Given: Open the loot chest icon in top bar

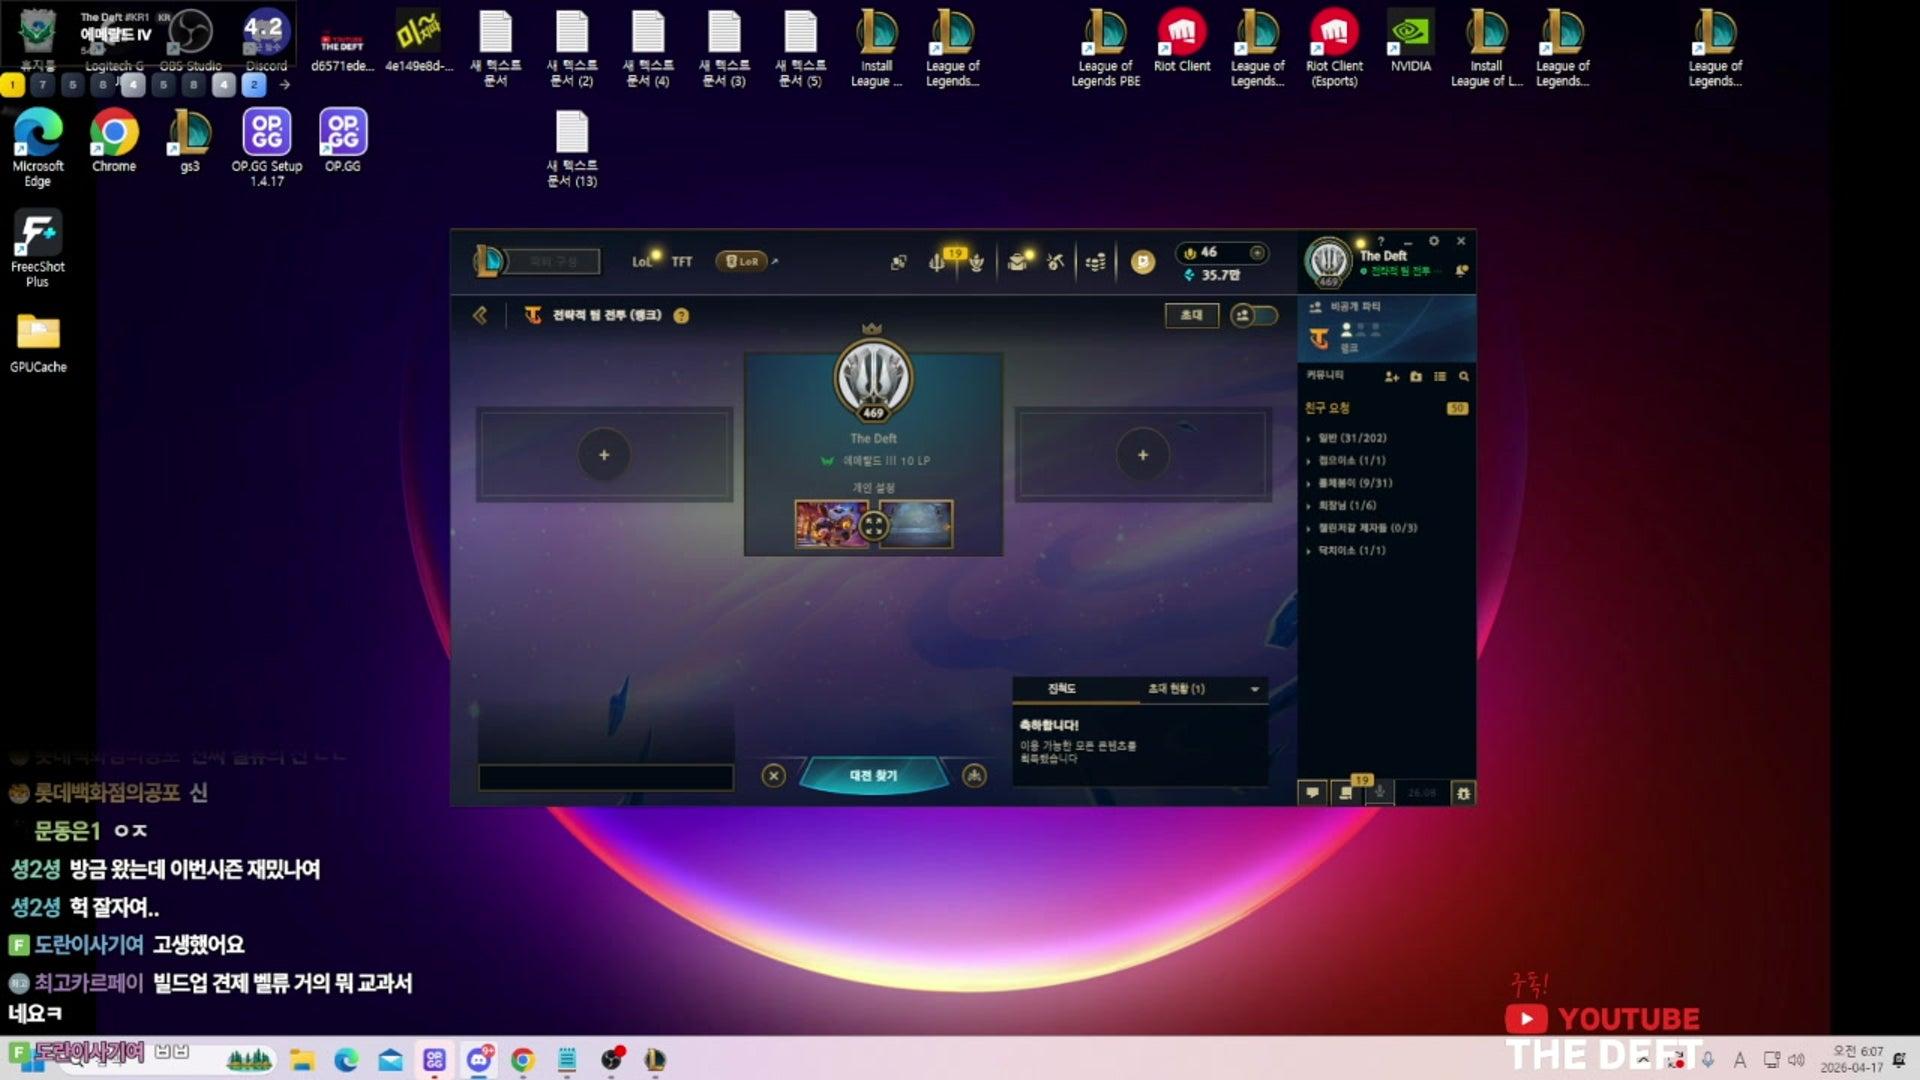Looking at the screenshot, I should coord(1017,262).
